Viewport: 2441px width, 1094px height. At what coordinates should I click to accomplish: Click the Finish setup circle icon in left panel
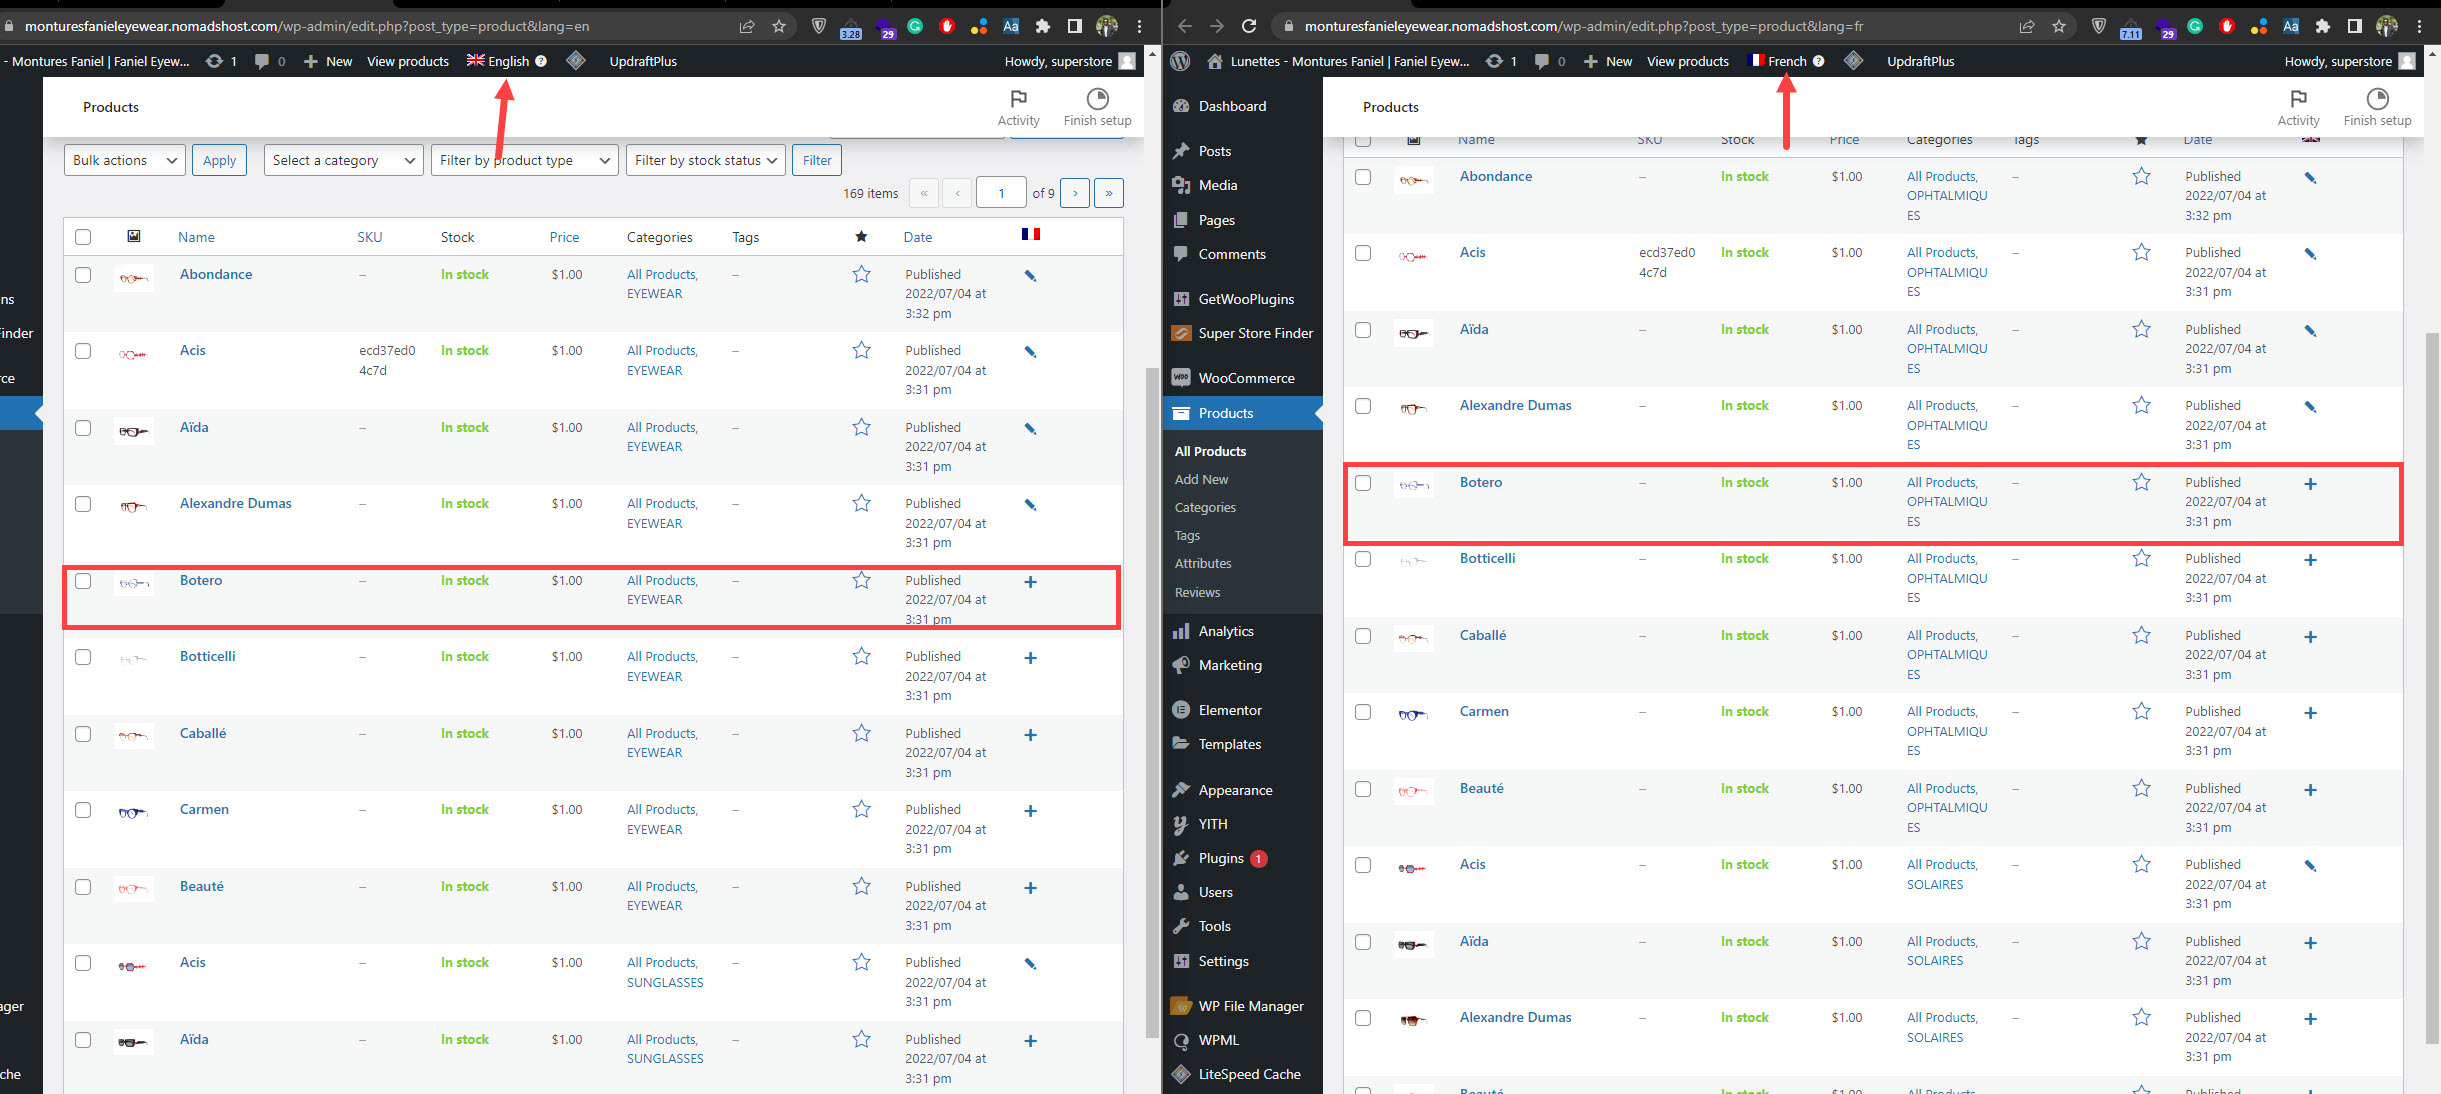[x=1097, y=98]
